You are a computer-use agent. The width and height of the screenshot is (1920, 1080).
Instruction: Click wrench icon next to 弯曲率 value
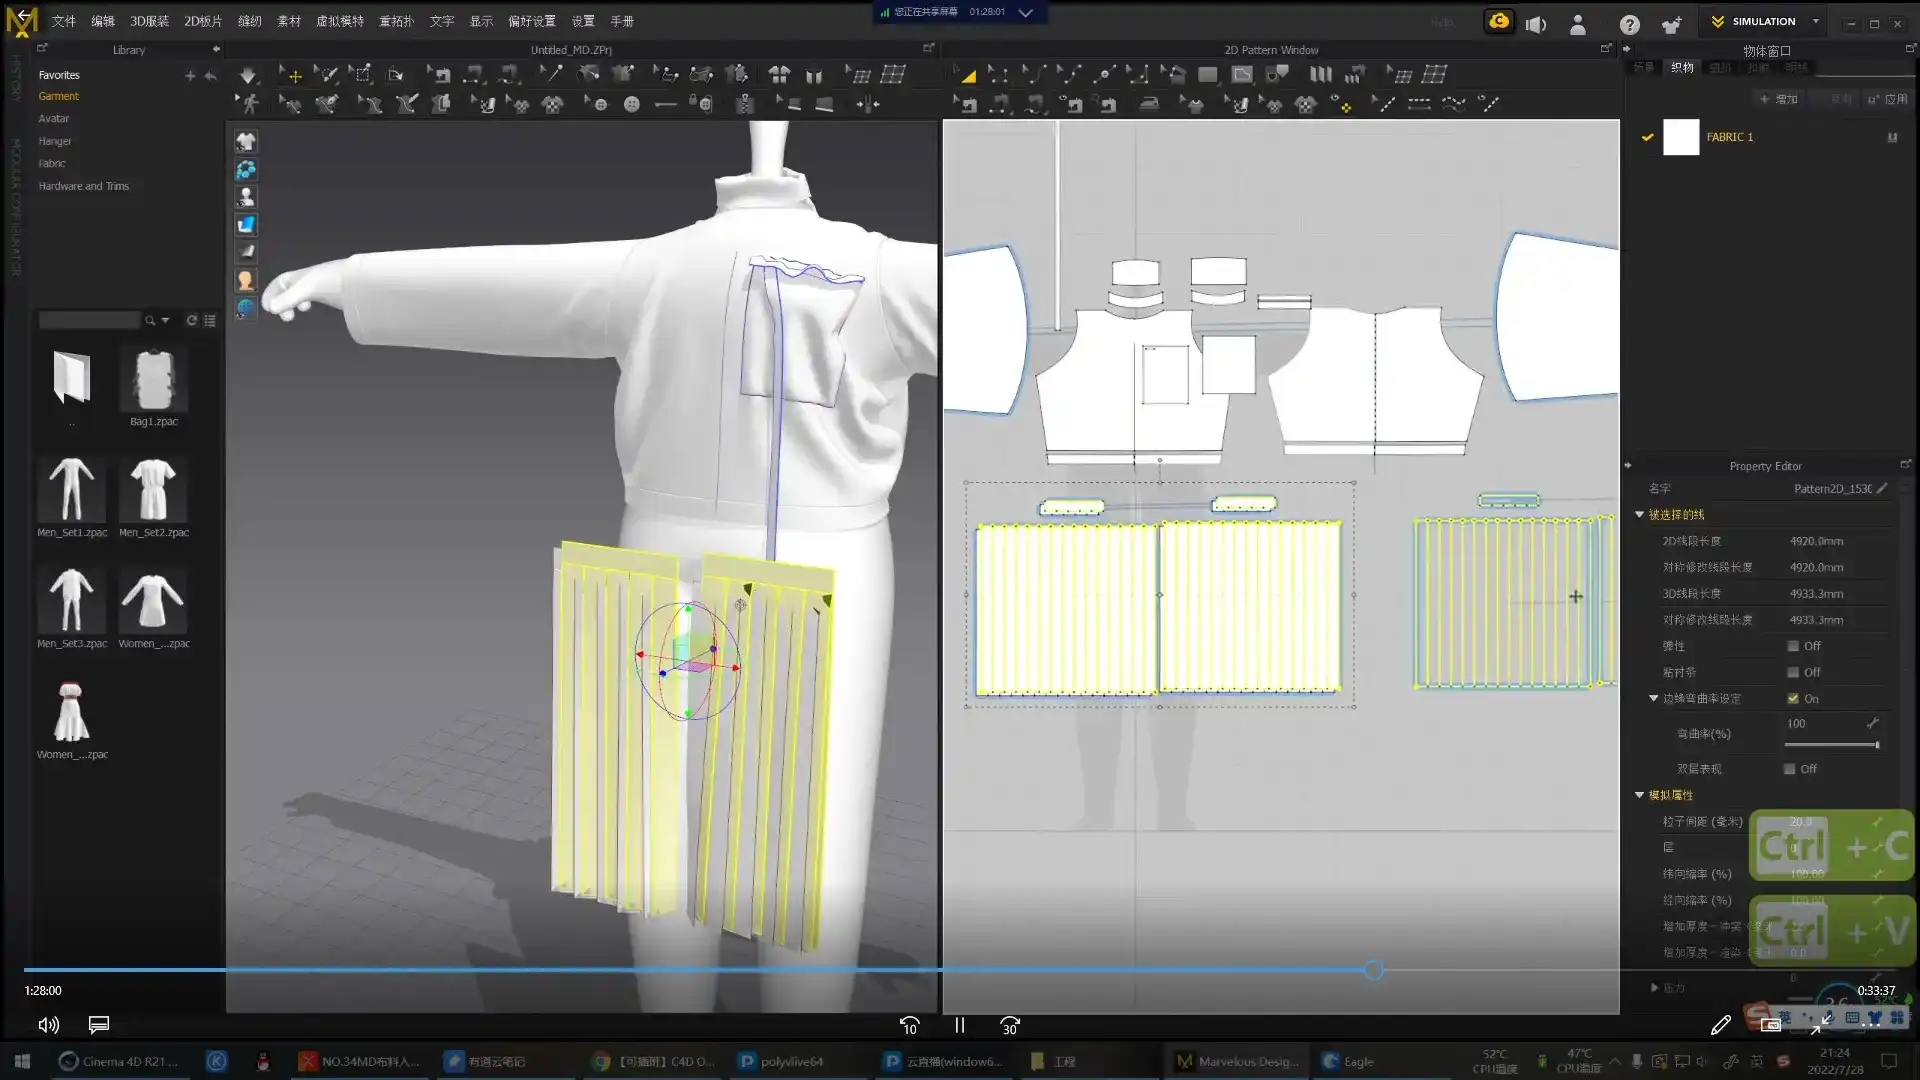(x=1872, y=723)
